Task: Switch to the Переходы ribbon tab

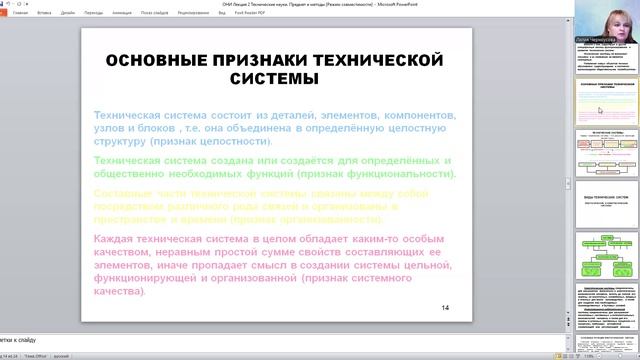Action: click(x=93, y=13)
